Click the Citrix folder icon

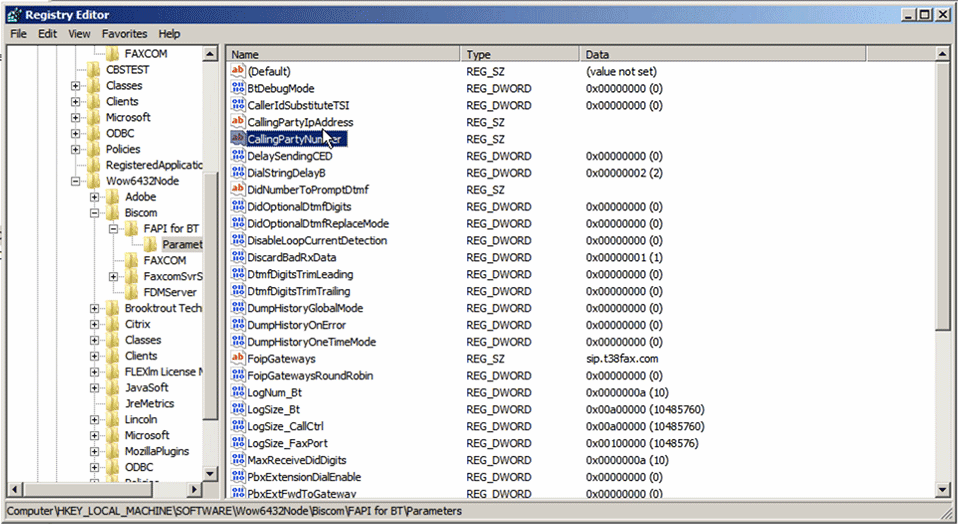[113, 324]
